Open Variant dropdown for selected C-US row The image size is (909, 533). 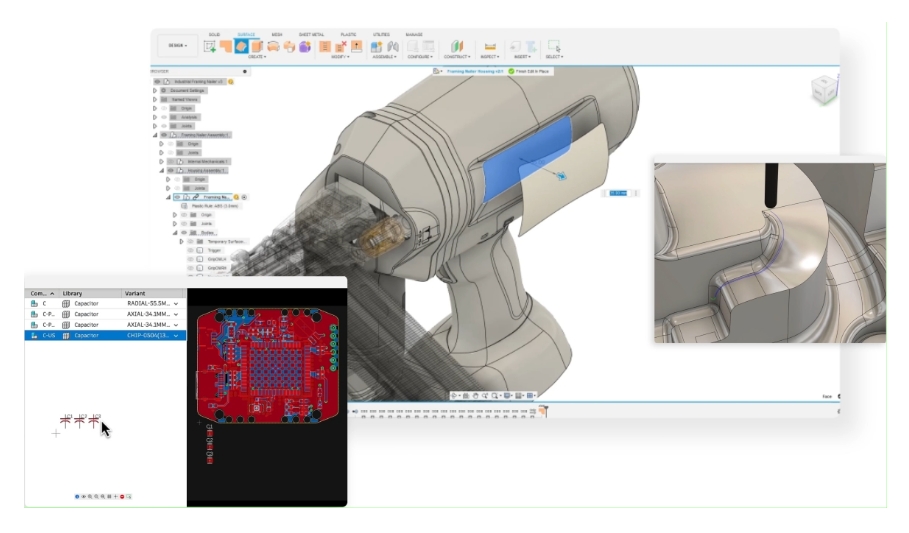[x=176, y=335]
